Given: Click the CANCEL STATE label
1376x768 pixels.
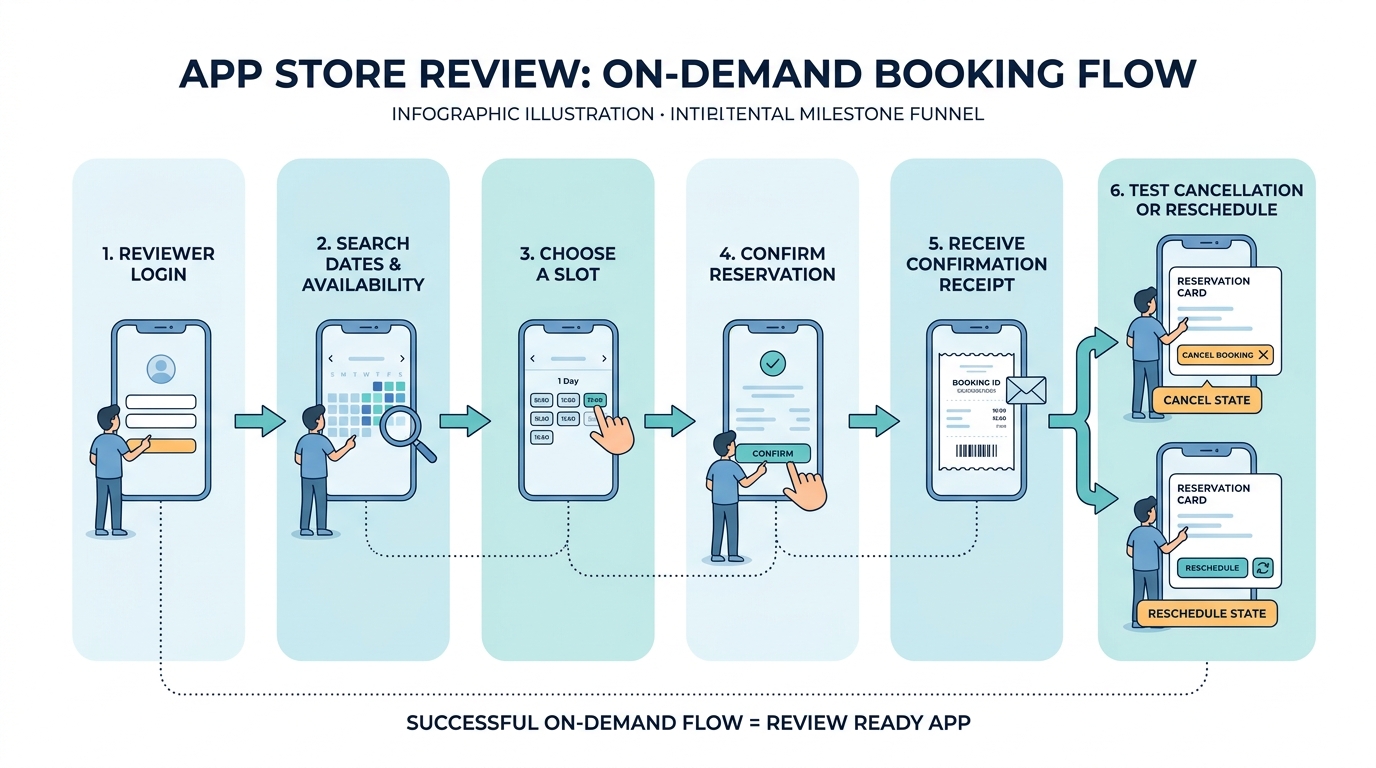Looking at the screenshot, I should (1206, 400).
